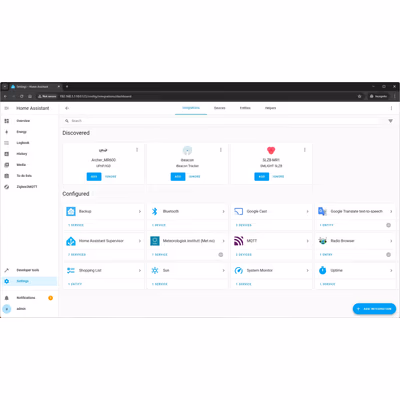400x400 pixels.
Task: Open the filter icon beside search
Action: click(x=390, y=121)
